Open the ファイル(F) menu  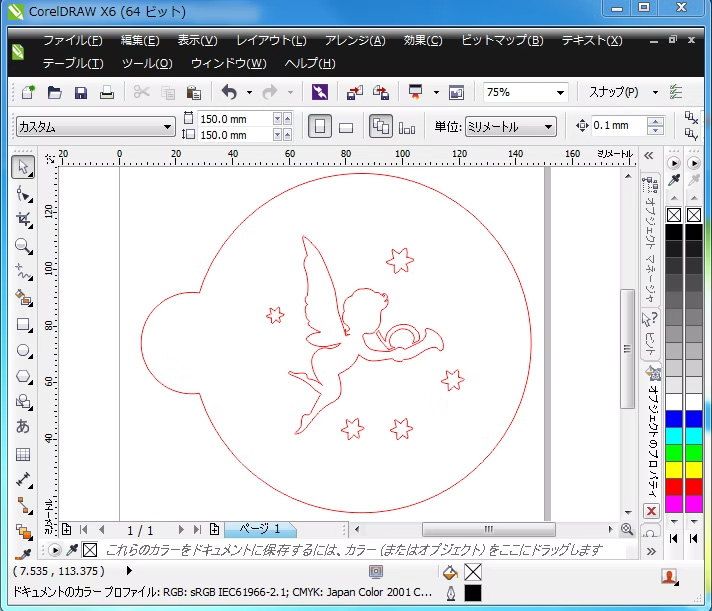[72, 41]
